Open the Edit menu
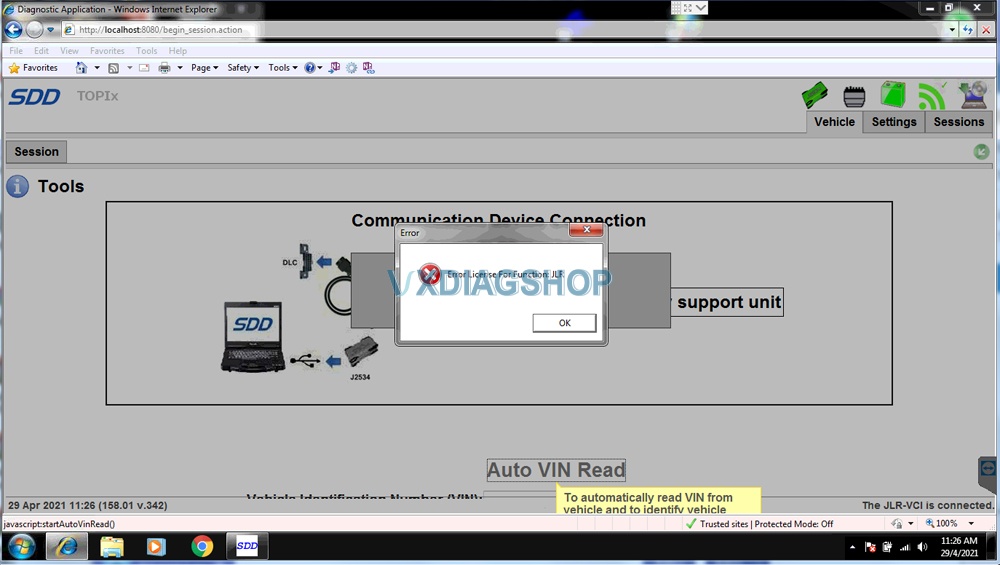Screen dimensions: 1000x565 coord(41,50)
